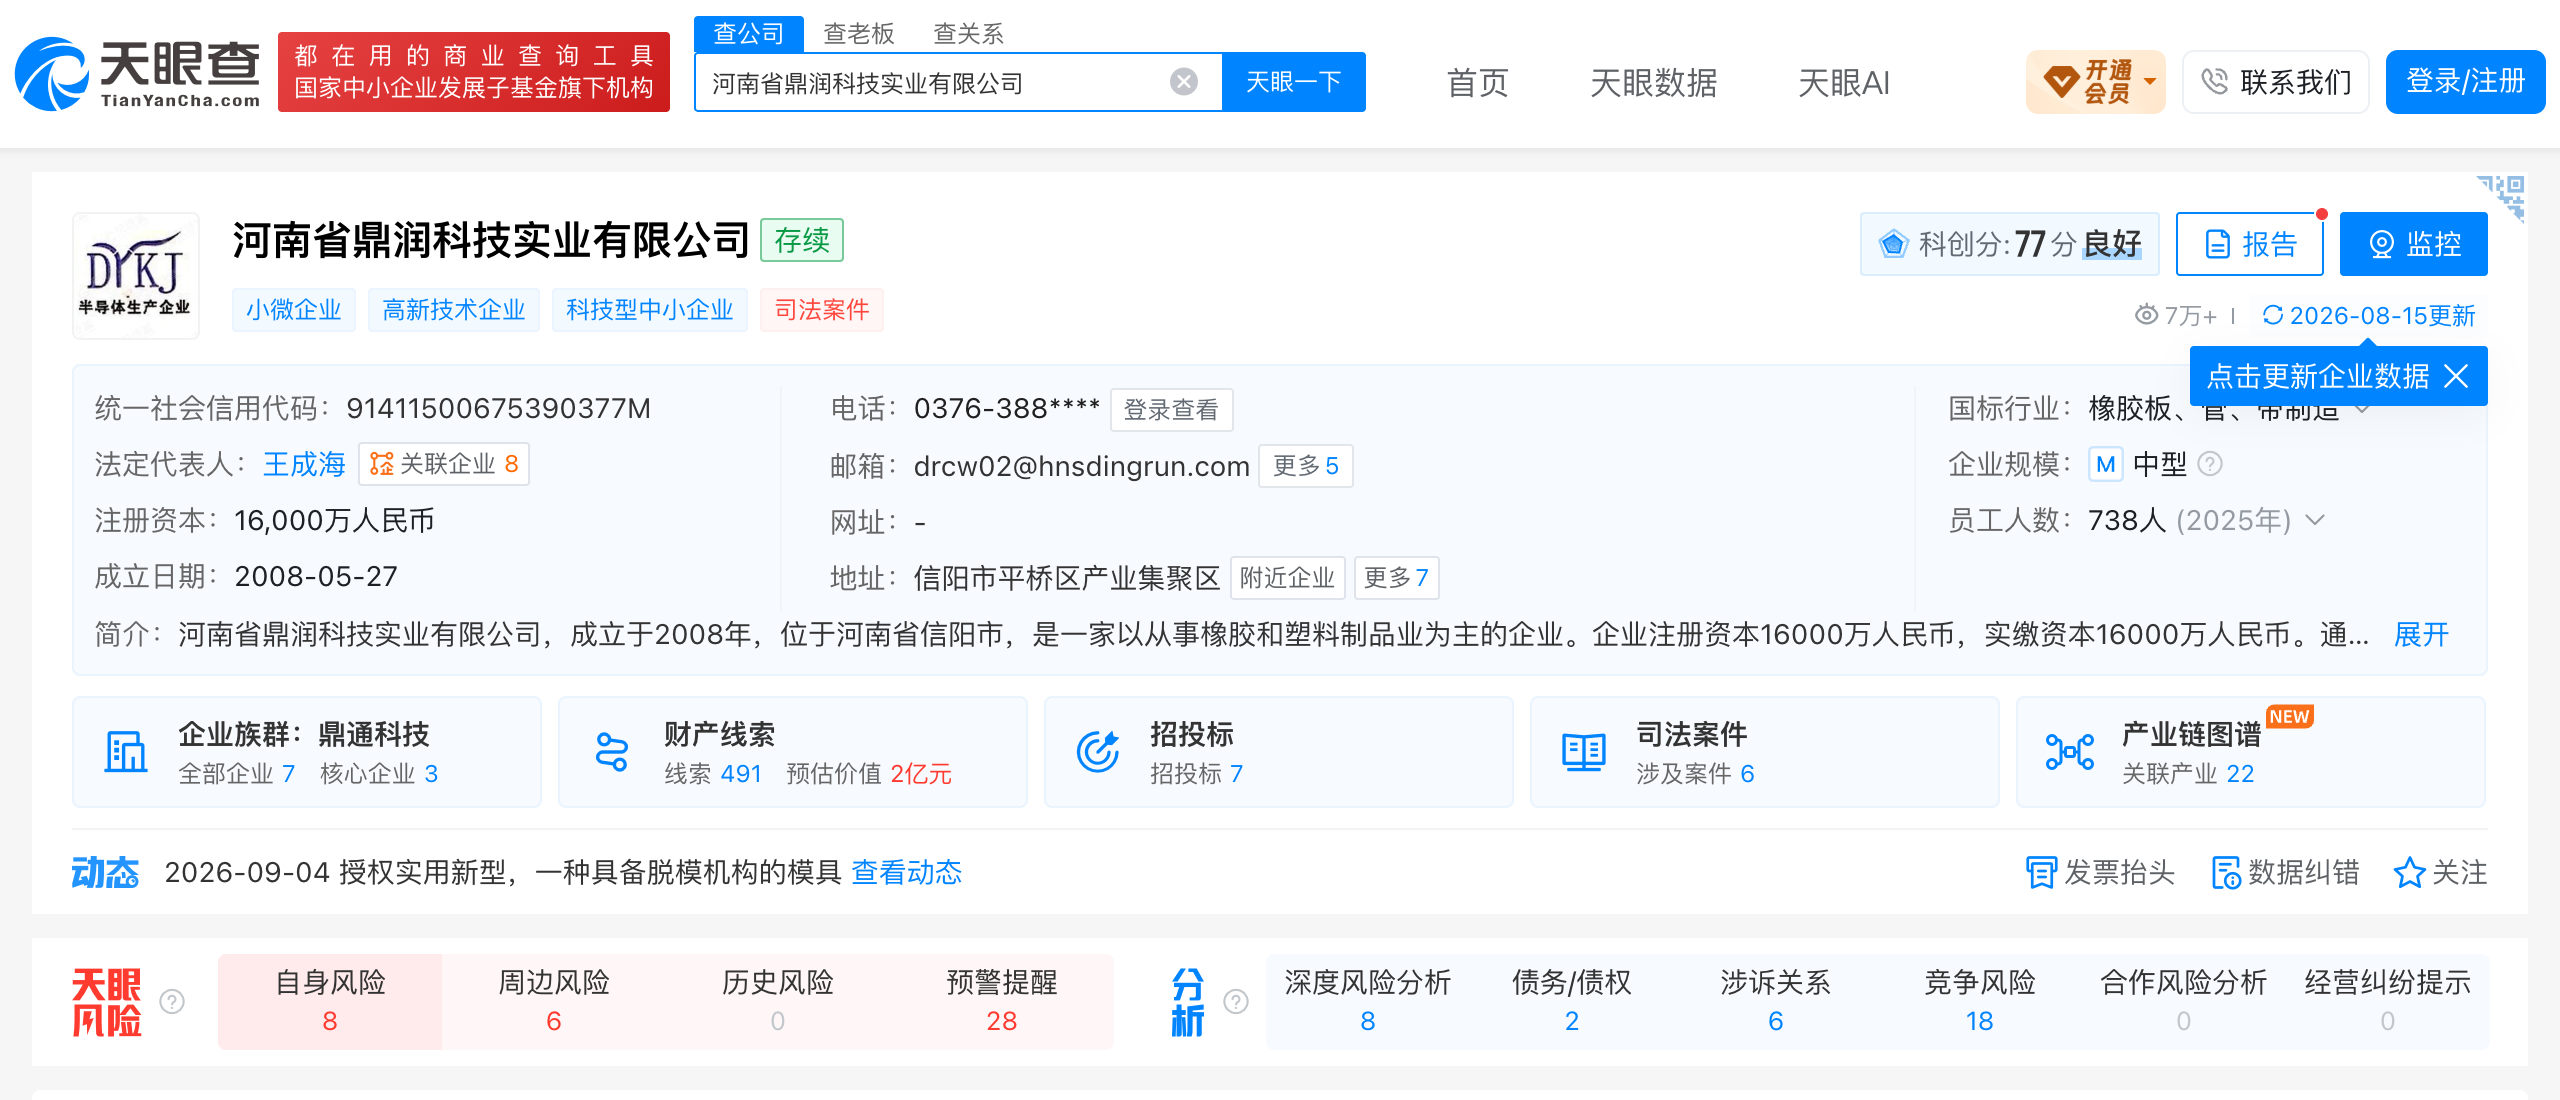Open the 查看动态 link
This screenshot has width=2560, height=1100.
(906, 872)
